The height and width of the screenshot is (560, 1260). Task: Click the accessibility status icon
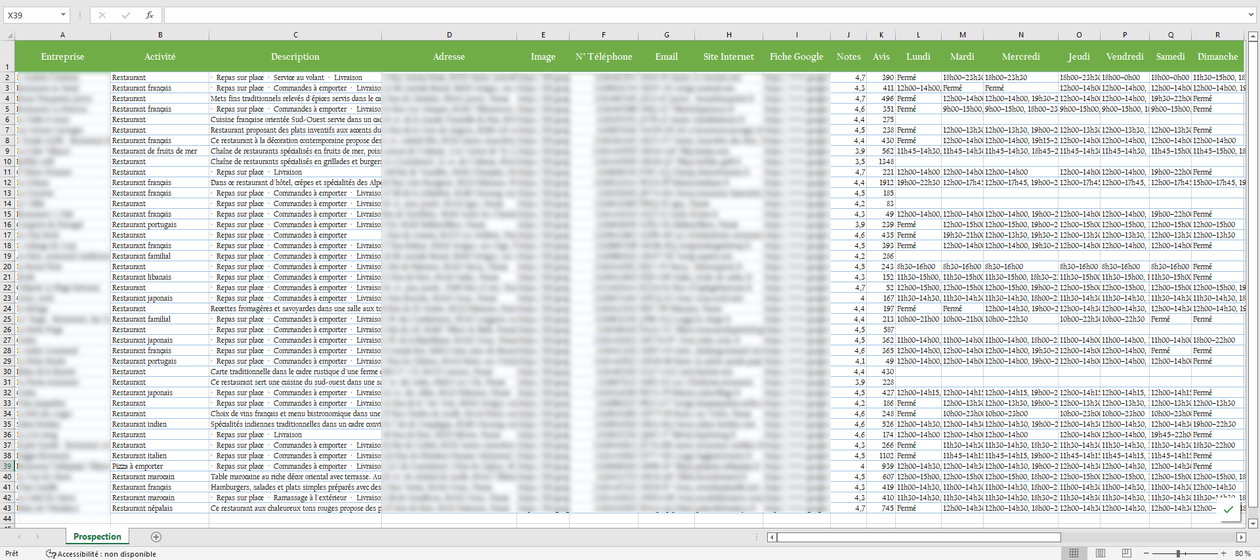click(x=51, y=553)
